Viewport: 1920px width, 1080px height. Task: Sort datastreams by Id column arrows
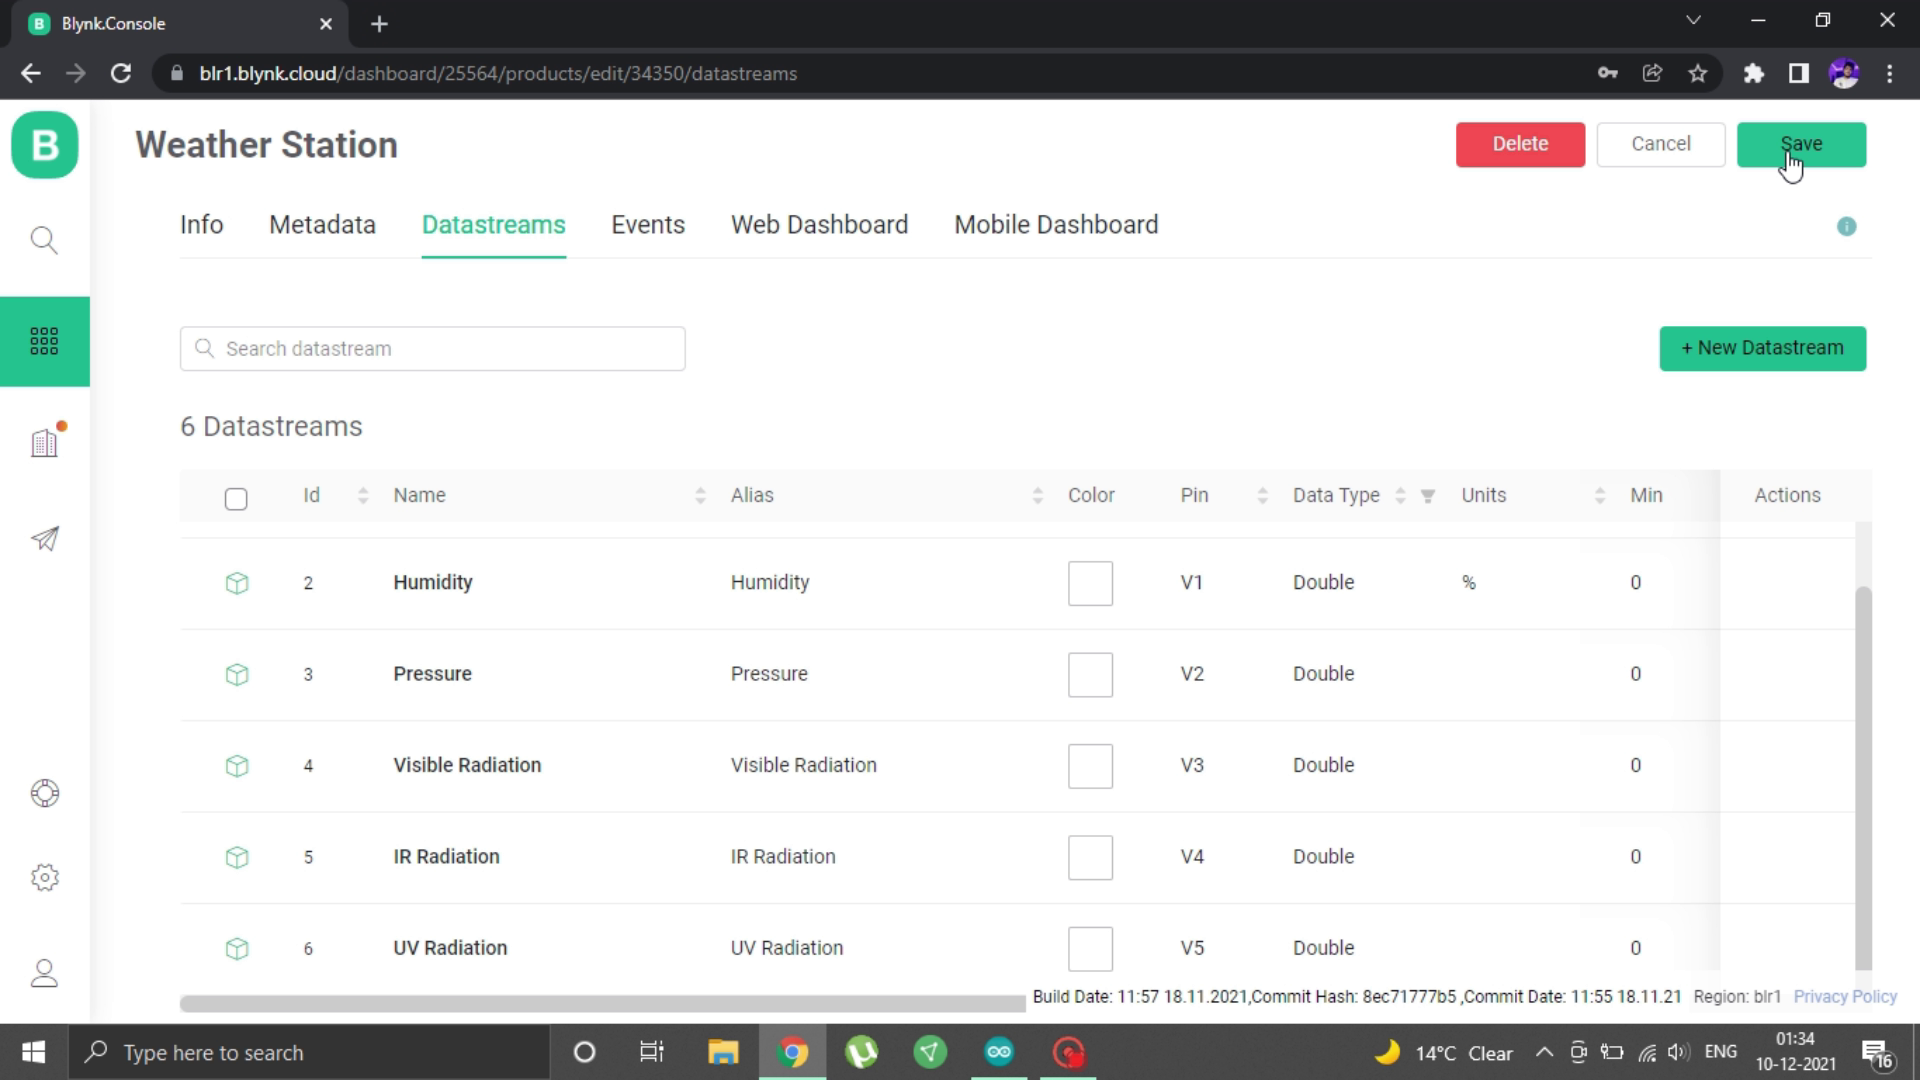[363, 496]
